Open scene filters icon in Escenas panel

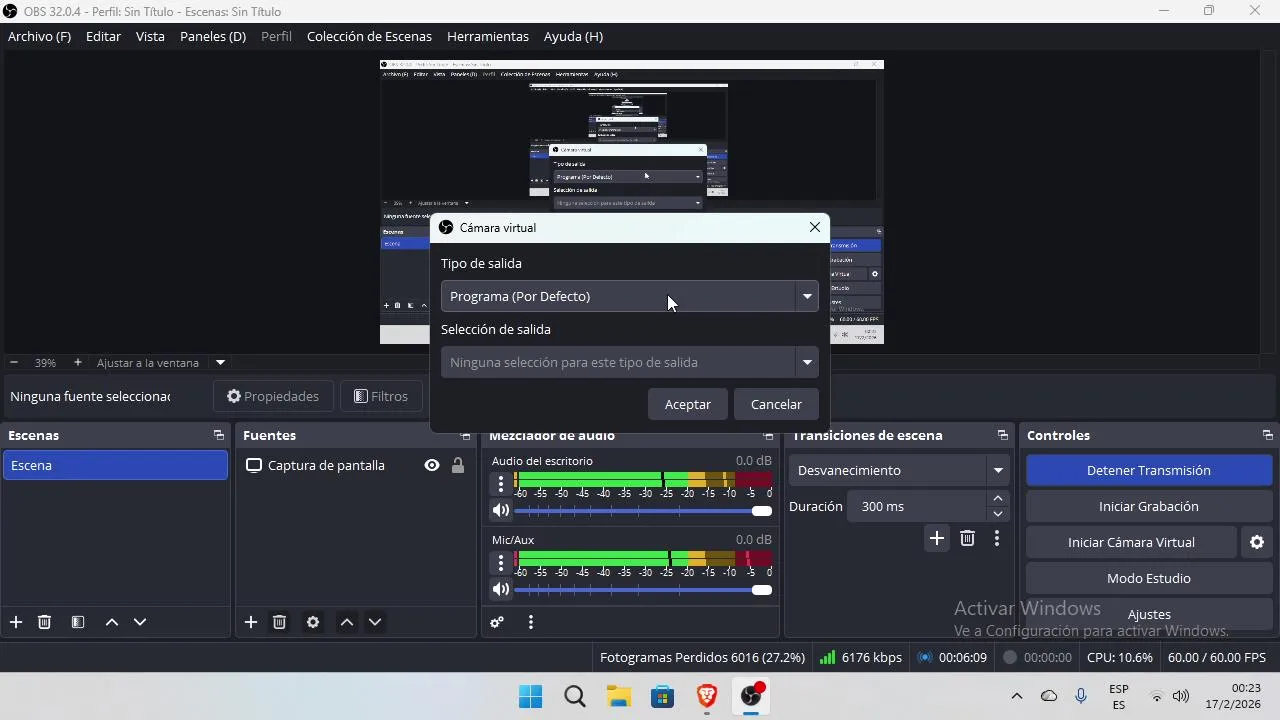click(78, 622)
